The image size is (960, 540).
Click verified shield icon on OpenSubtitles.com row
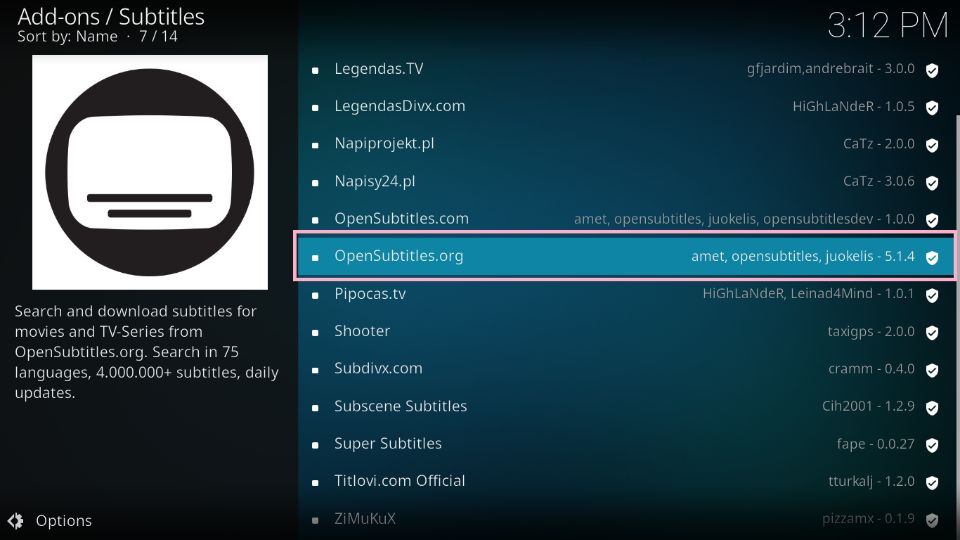[932, 220]
